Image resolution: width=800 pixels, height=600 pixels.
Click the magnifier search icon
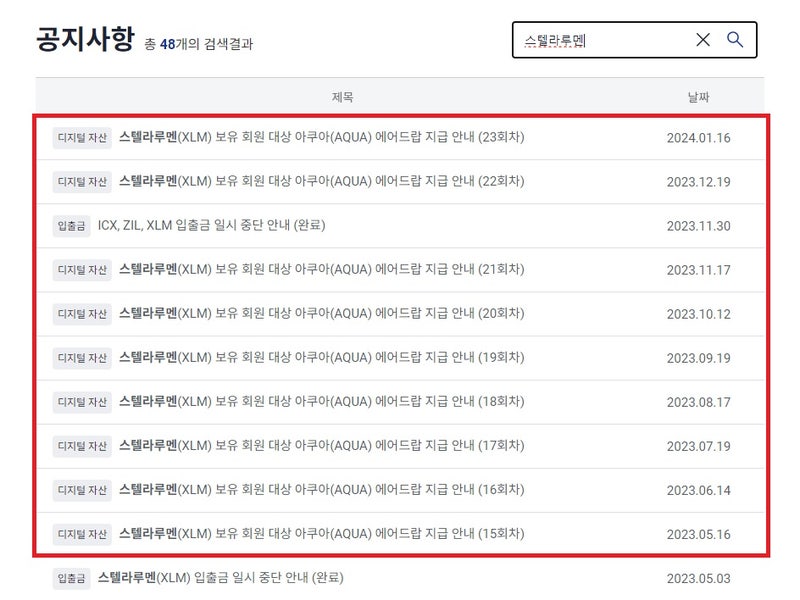(735, 39)
